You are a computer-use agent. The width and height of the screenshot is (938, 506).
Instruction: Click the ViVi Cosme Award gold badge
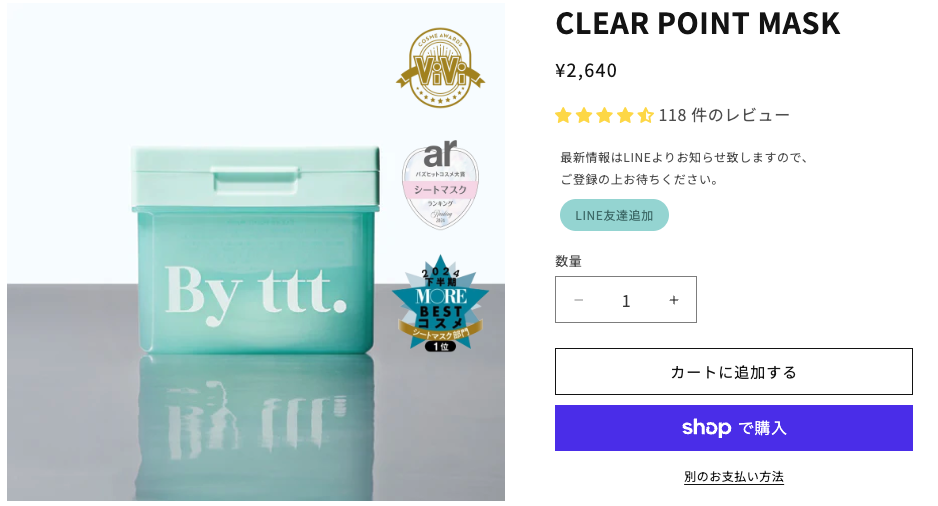pos(440,68)
